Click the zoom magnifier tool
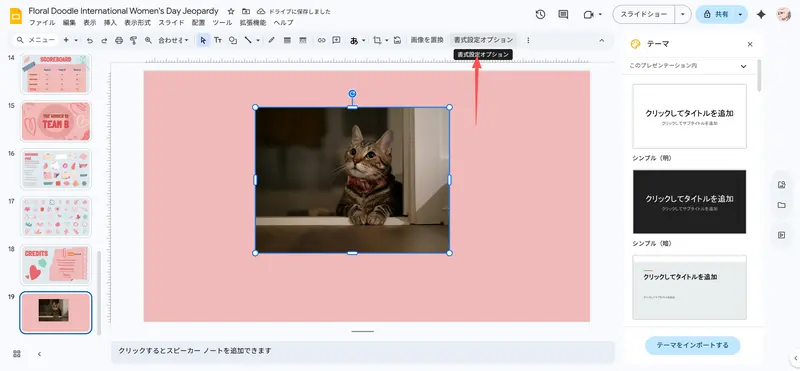The height and width of the screenshot is (371, 800). coord(148,40)
